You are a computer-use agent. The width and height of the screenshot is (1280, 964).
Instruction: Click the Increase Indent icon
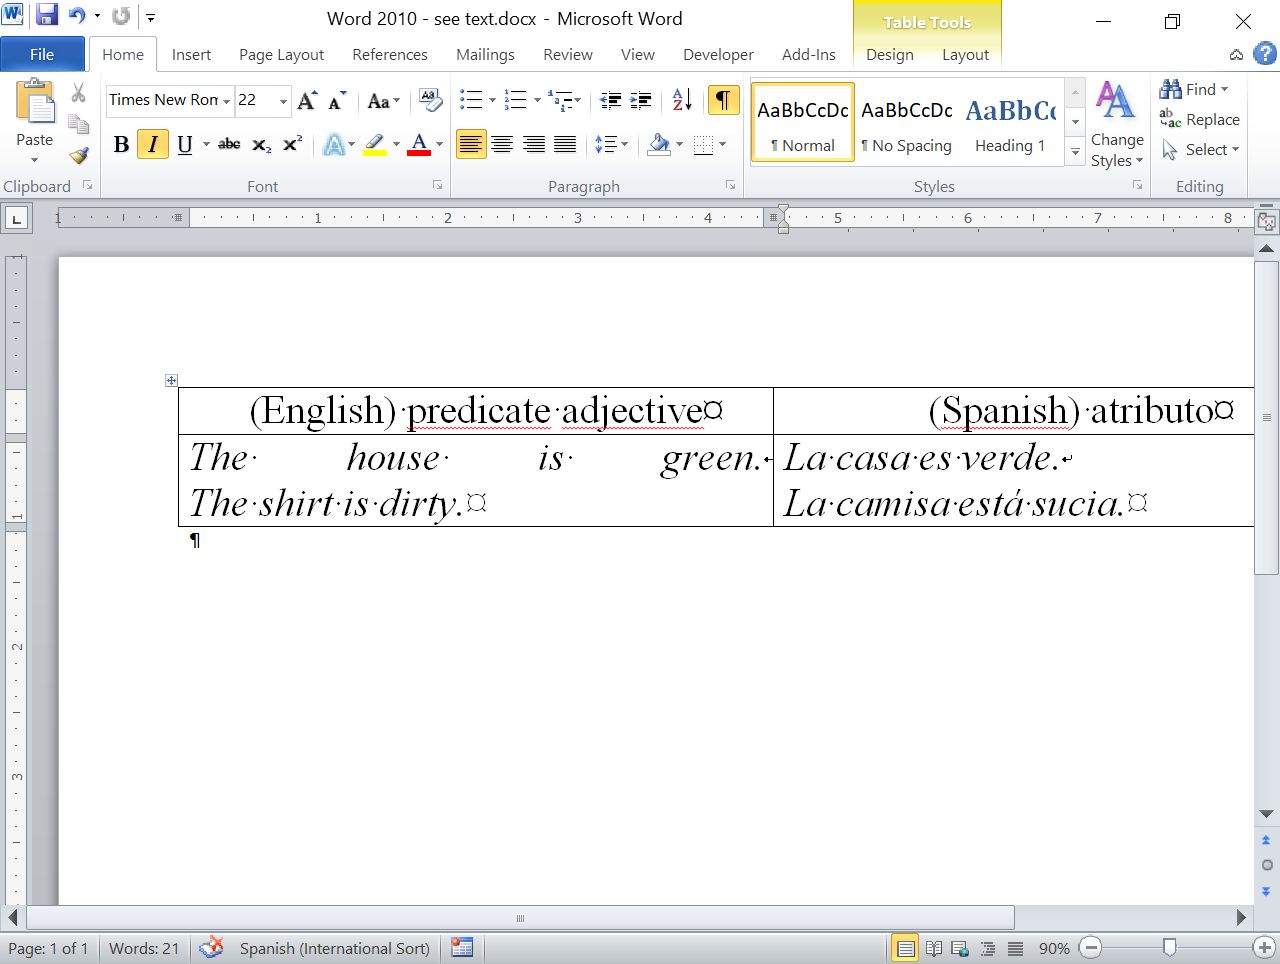pos(641,100)
